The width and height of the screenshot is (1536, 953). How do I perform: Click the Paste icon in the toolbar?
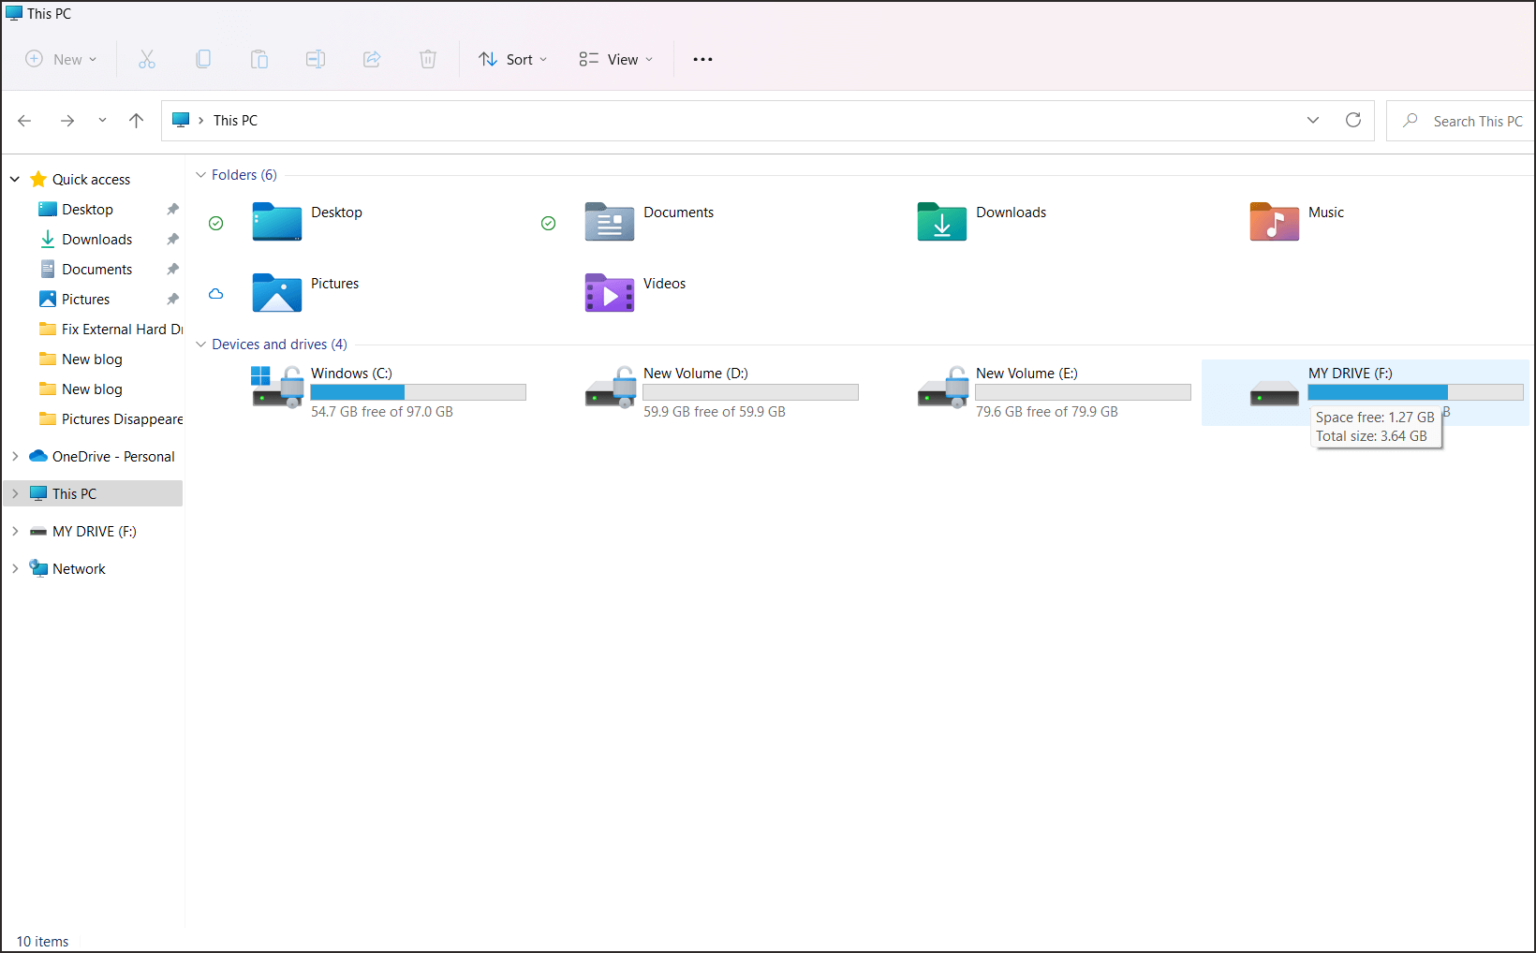[259, 59]
